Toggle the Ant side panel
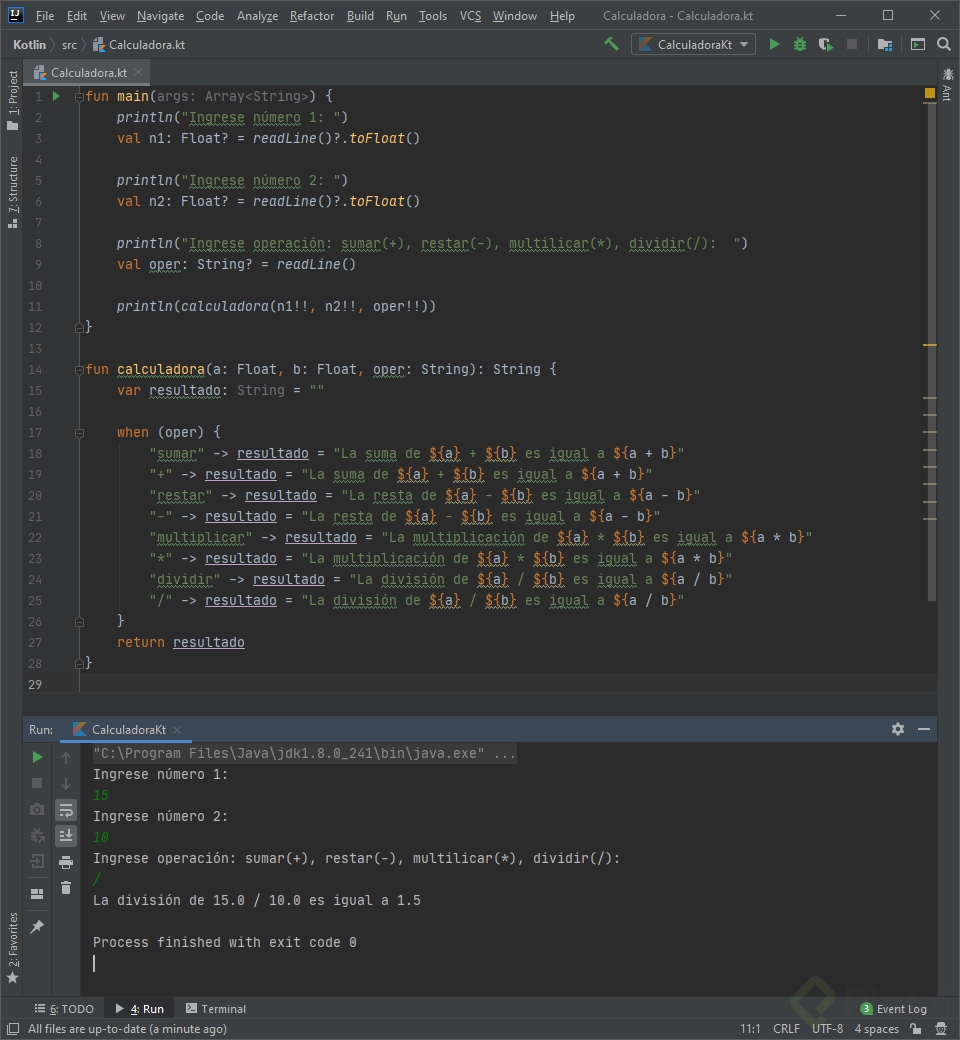960x1040 pixels. tap(947, 84)
